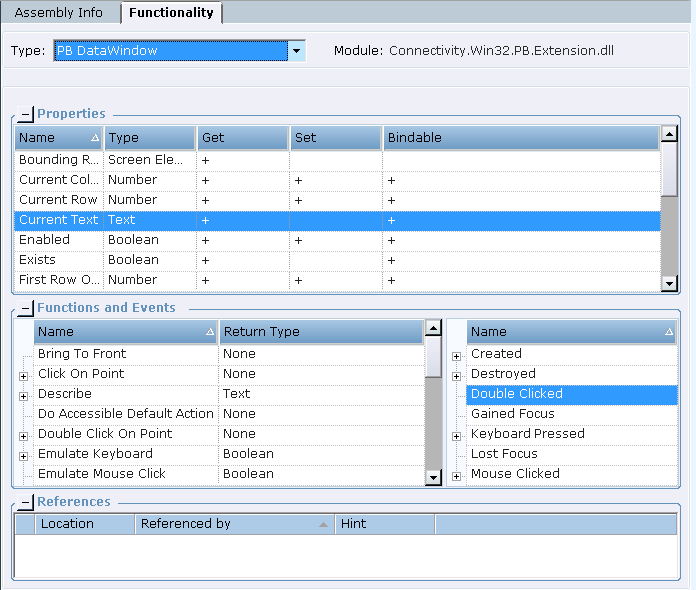Screen dimensions: 696x590
Task: Expand the Keyboard Pressed event
Action: coord(456,436)
